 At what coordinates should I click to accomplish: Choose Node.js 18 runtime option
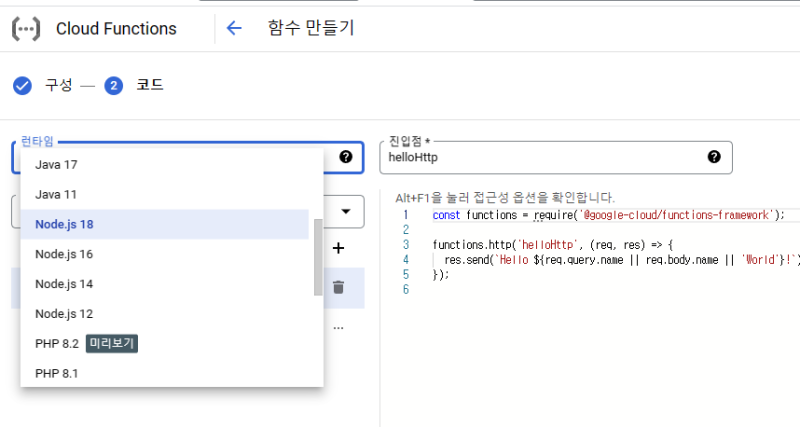pyautogui.click(x=64, y=224)
